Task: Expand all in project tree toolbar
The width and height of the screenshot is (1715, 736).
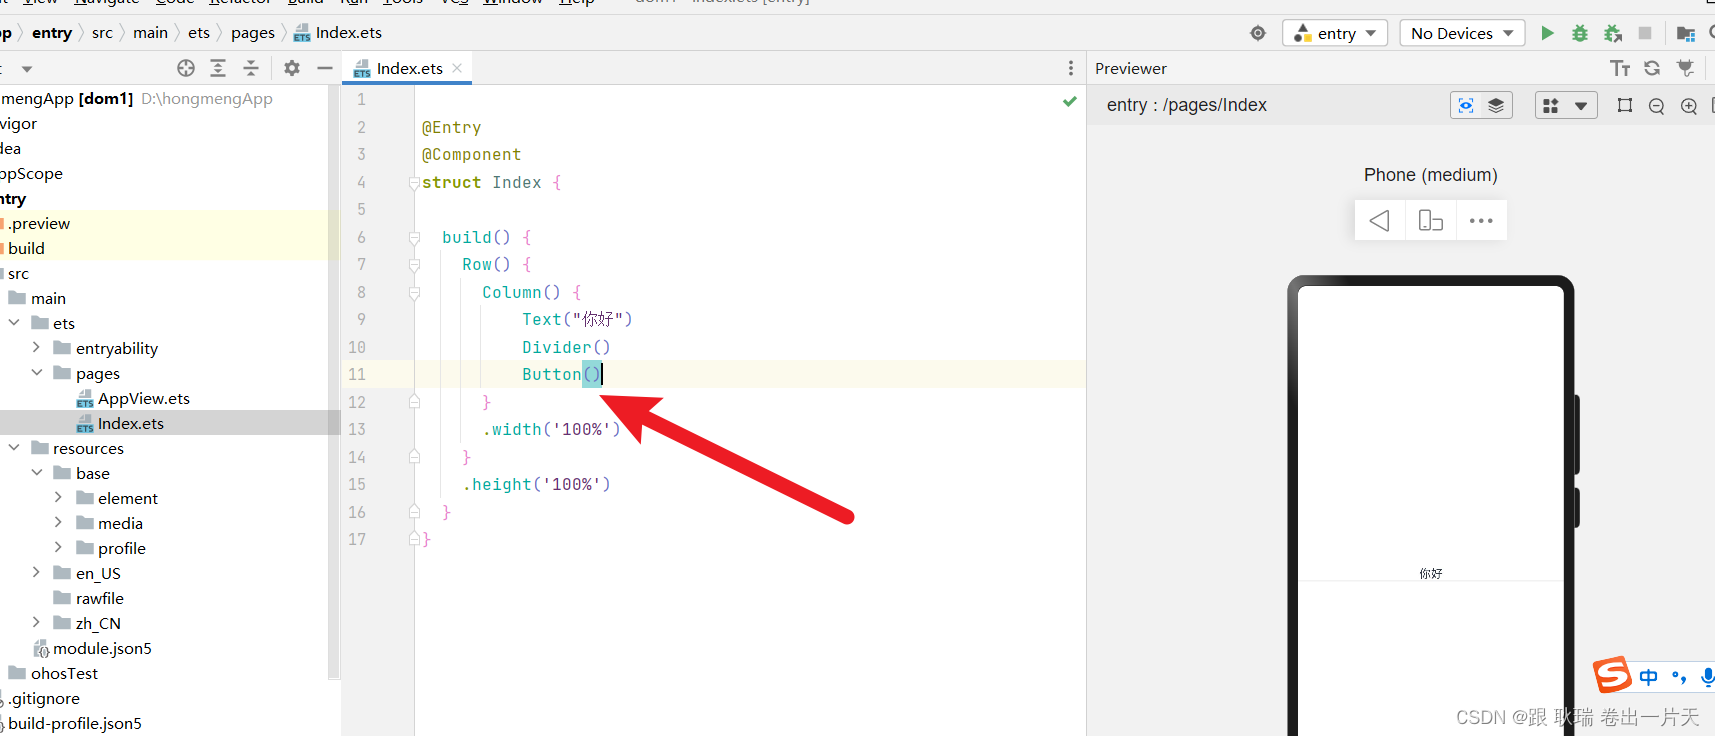Action: pyautogui.click(x=218, y=68)
